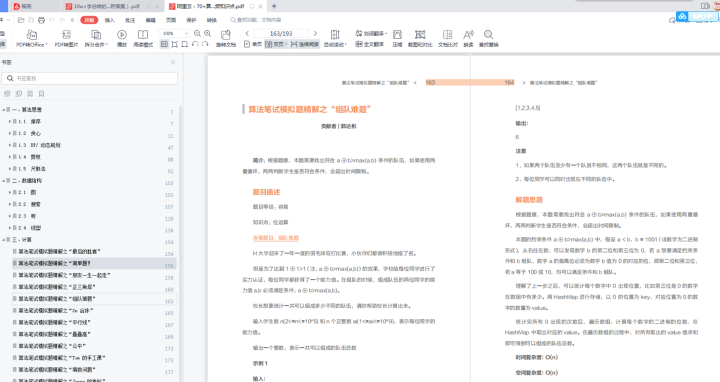Image resolution: width=720 pixels, height=382 pixels.
Task: Open the 文档比对 document compare tool
Action: (448, 39)
